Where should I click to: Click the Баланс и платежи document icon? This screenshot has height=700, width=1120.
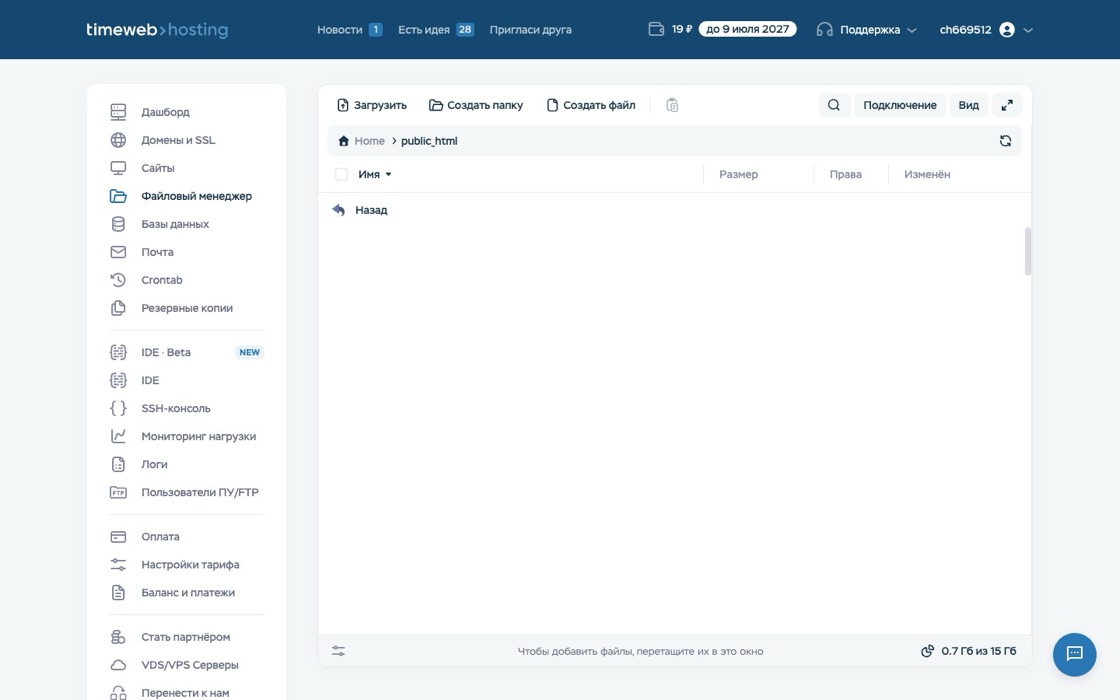[118, 592]
